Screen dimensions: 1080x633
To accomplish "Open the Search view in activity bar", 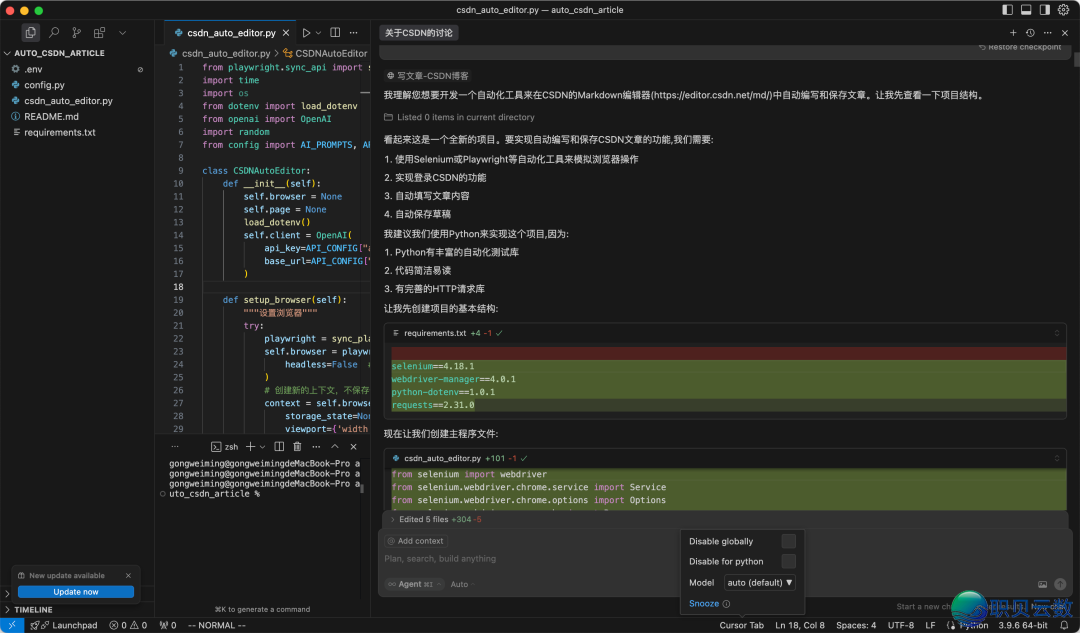I will pyautogui.click(x=54, y=33).
